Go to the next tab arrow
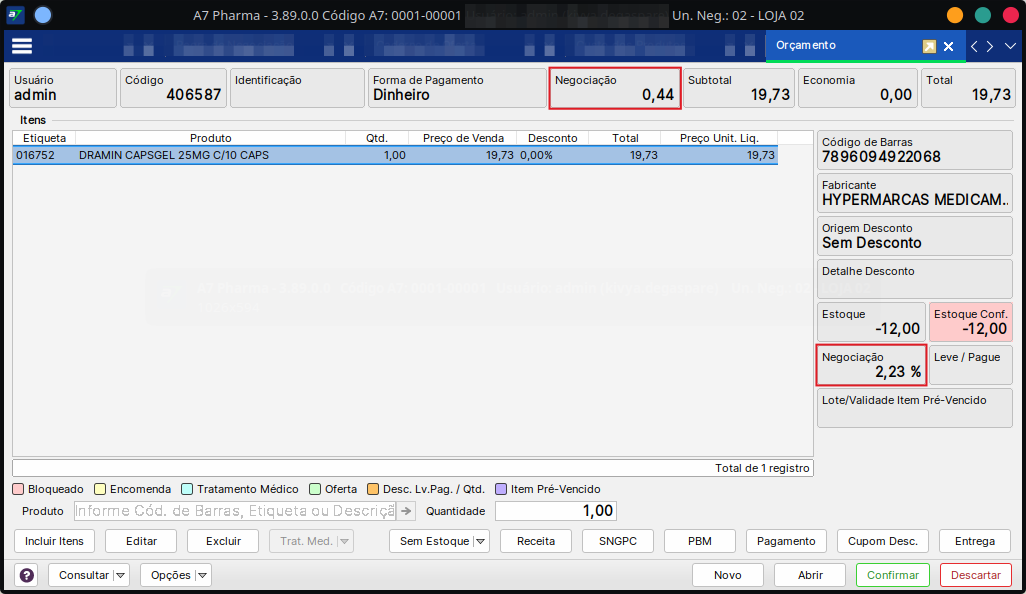Viewport: 1026px width, 594px height. (x=990, y=46)
